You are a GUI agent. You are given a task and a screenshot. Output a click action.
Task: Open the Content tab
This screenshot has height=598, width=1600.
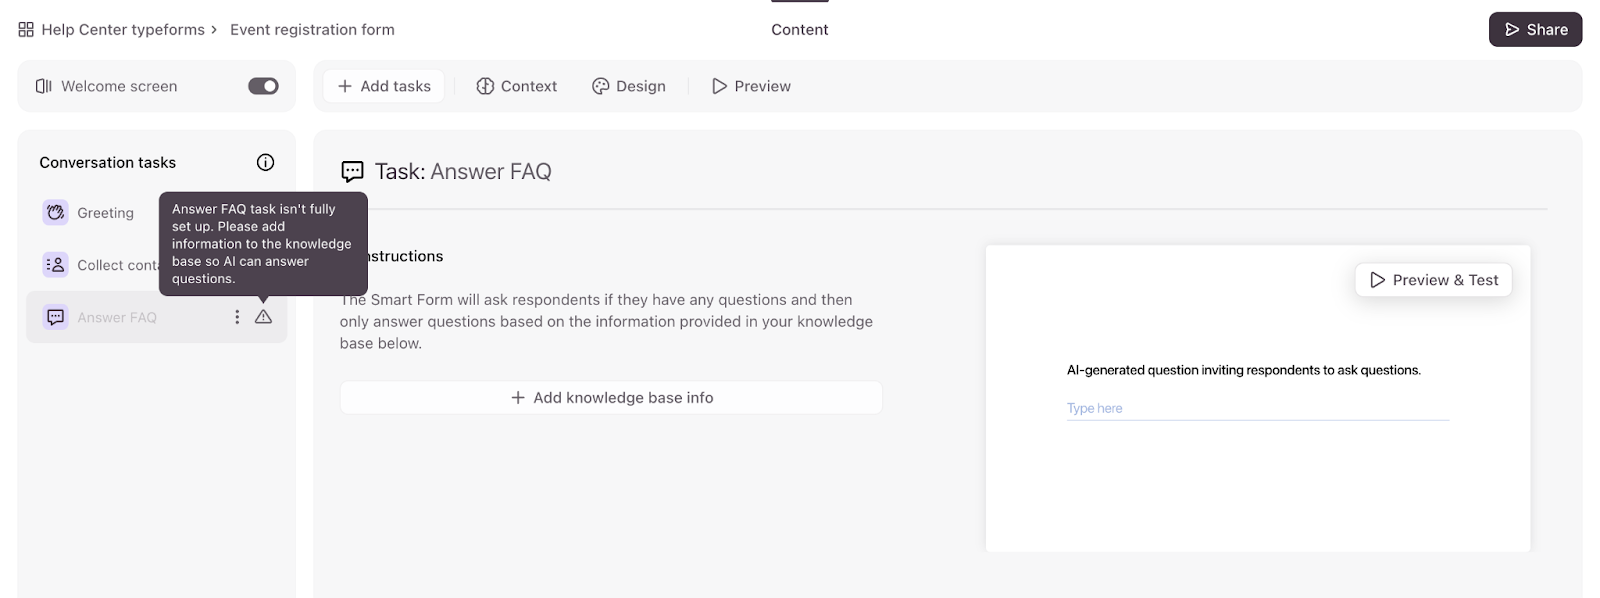tap(799, 30)
